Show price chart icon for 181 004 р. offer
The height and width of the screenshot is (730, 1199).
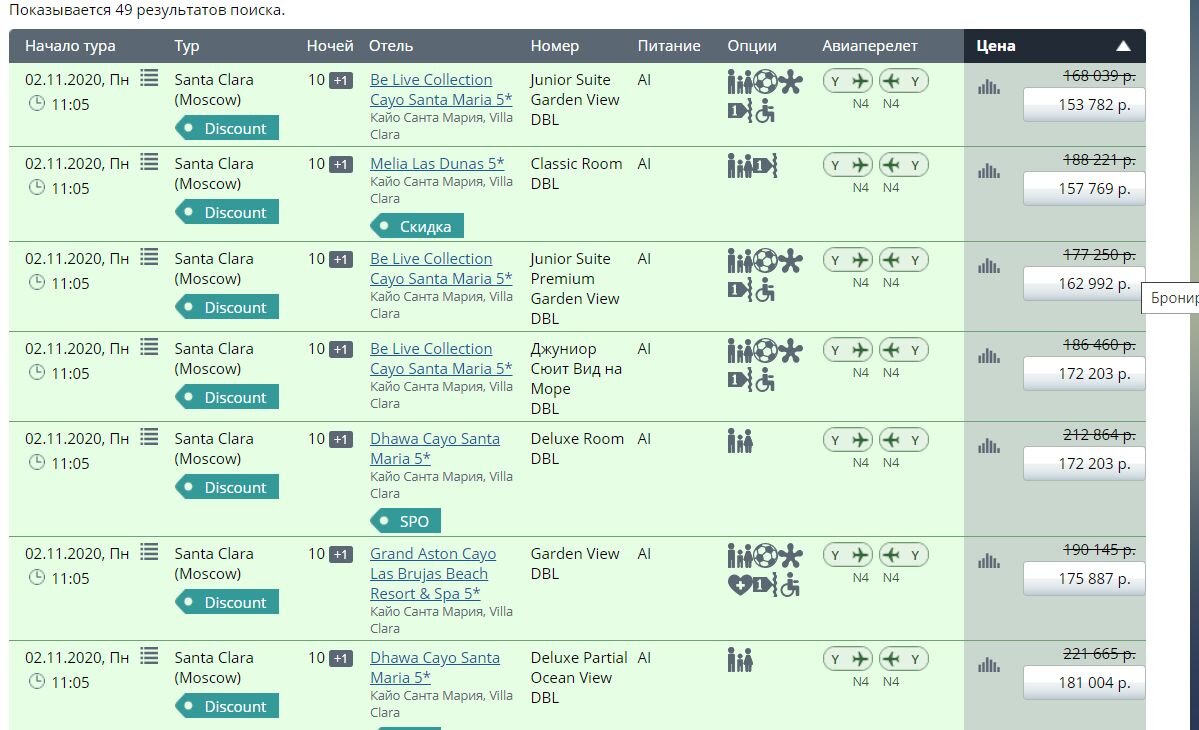coord(989,665)
